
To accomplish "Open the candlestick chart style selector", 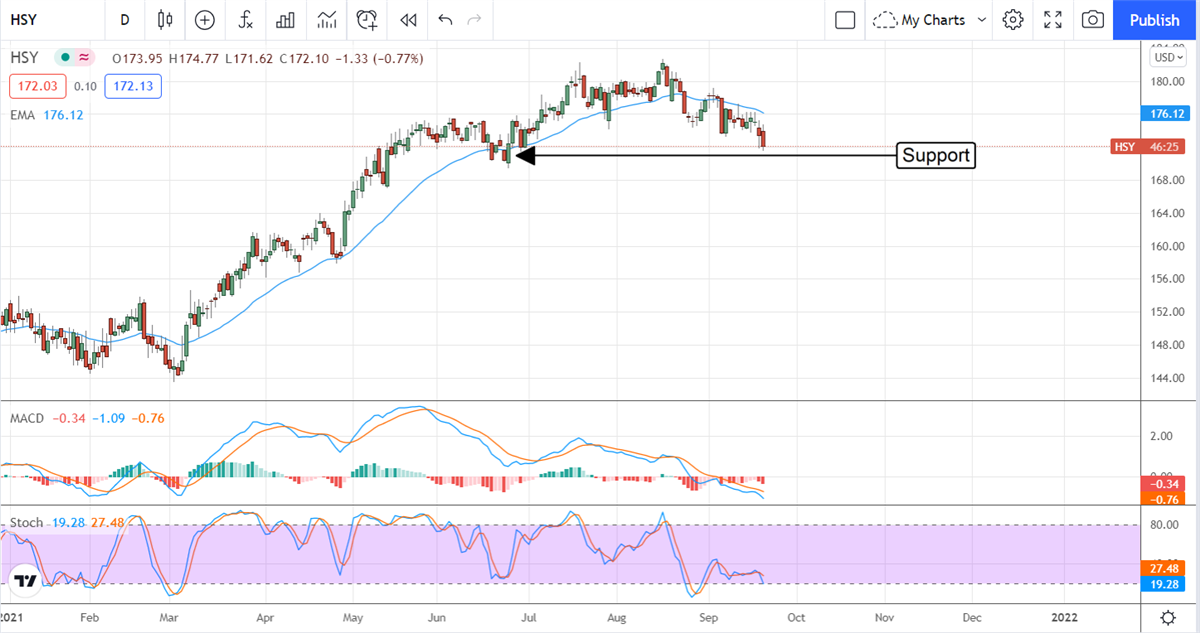I will 165,19.
